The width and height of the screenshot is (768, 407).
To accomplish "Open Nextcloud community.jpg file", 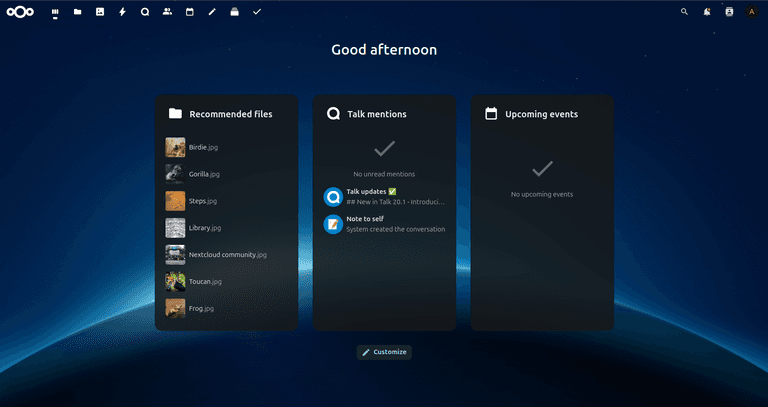I will pos(227,255).
